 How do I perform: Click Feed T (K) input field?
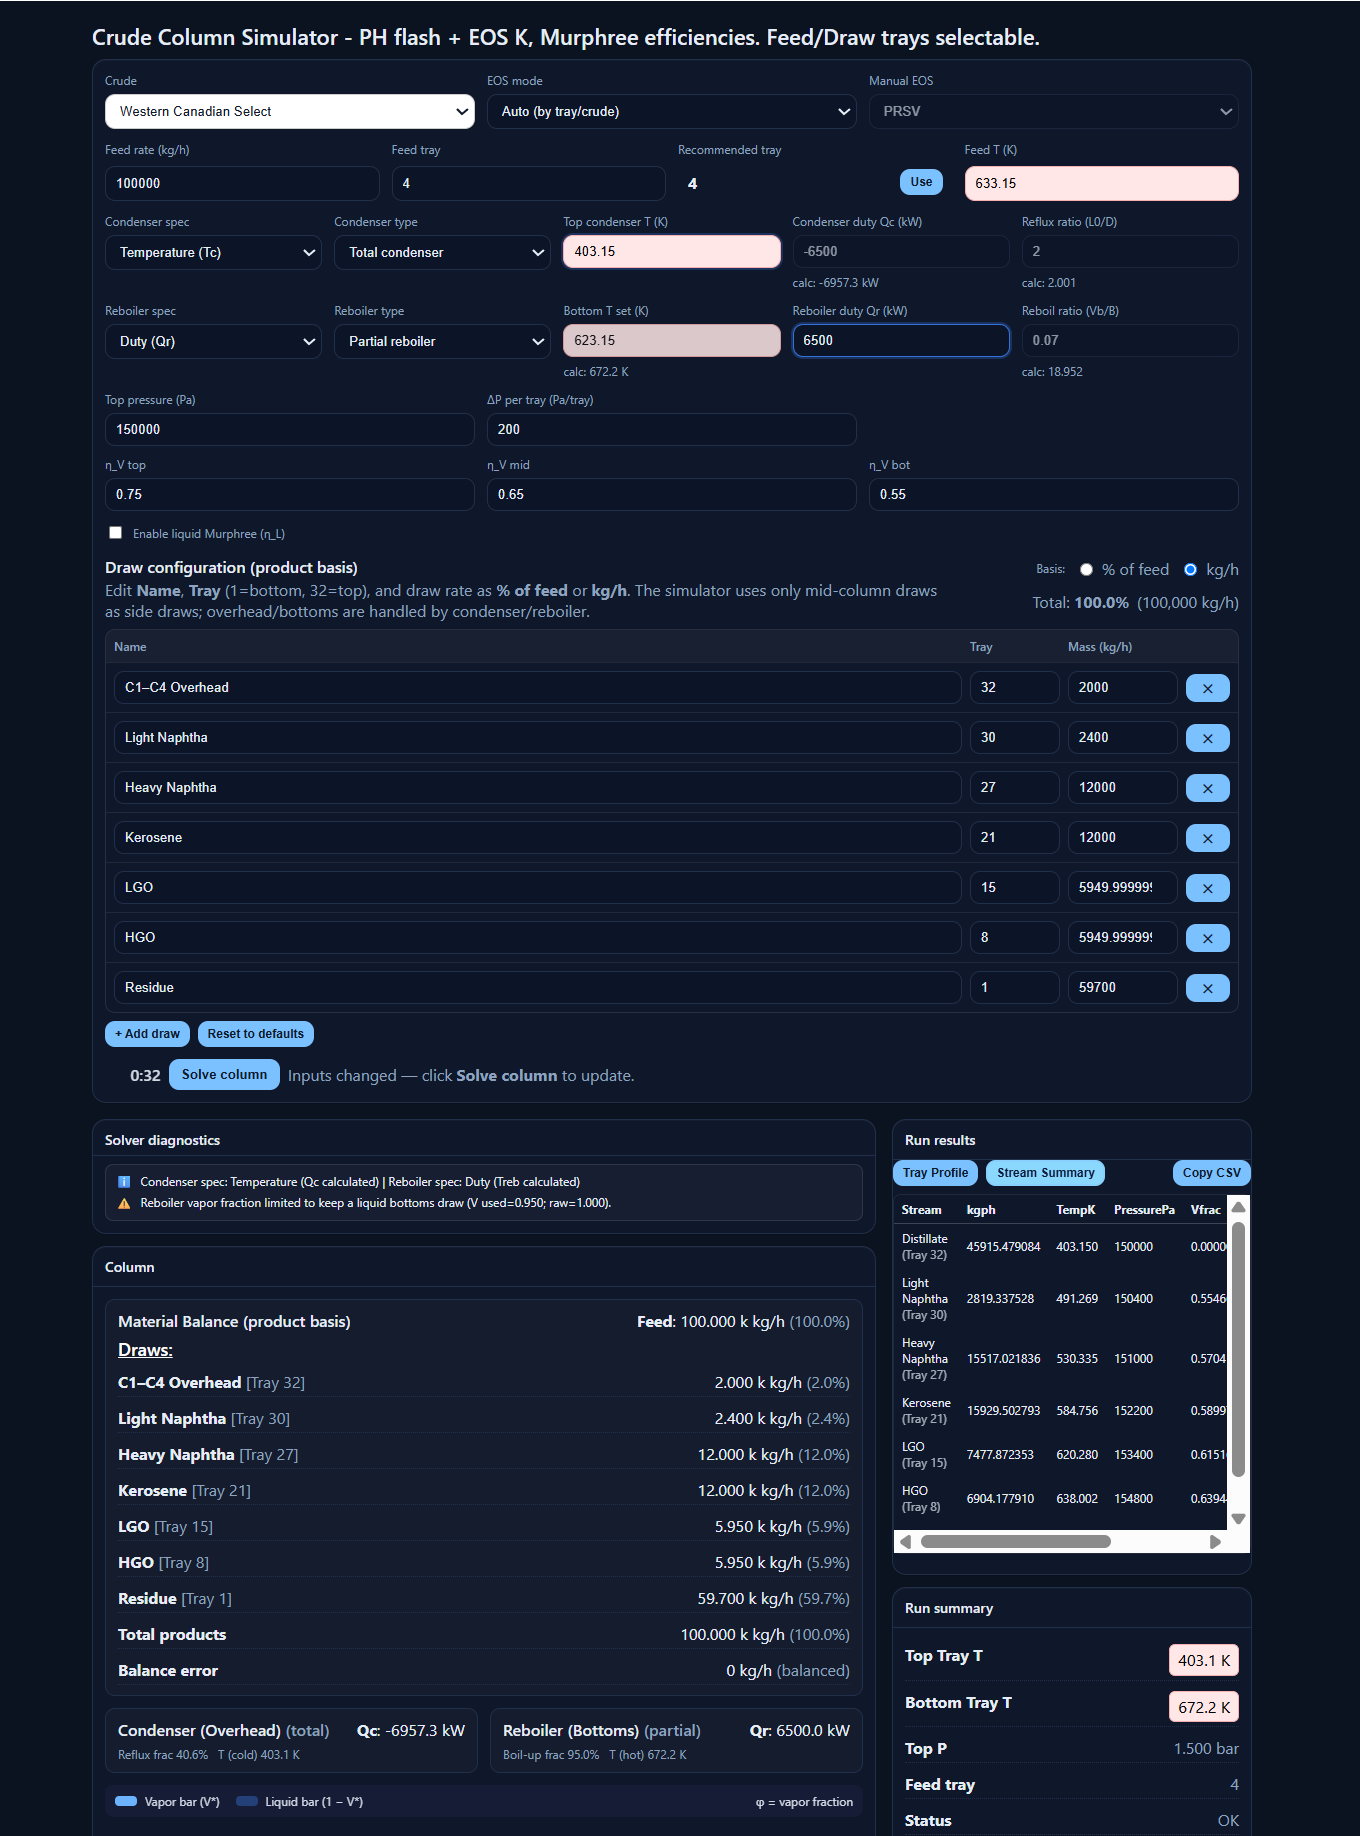1101,183
